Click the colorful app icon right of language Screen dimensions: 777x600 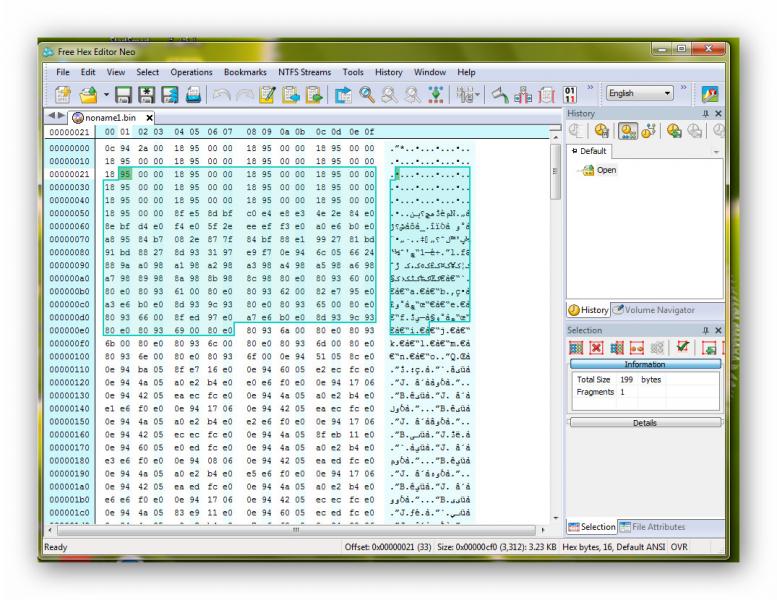[x=710, y=94]
